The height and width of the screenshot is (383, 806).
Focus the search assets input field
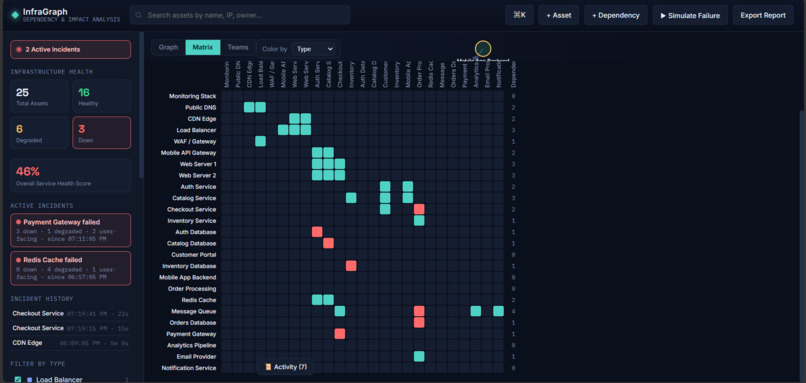[240, 15]
